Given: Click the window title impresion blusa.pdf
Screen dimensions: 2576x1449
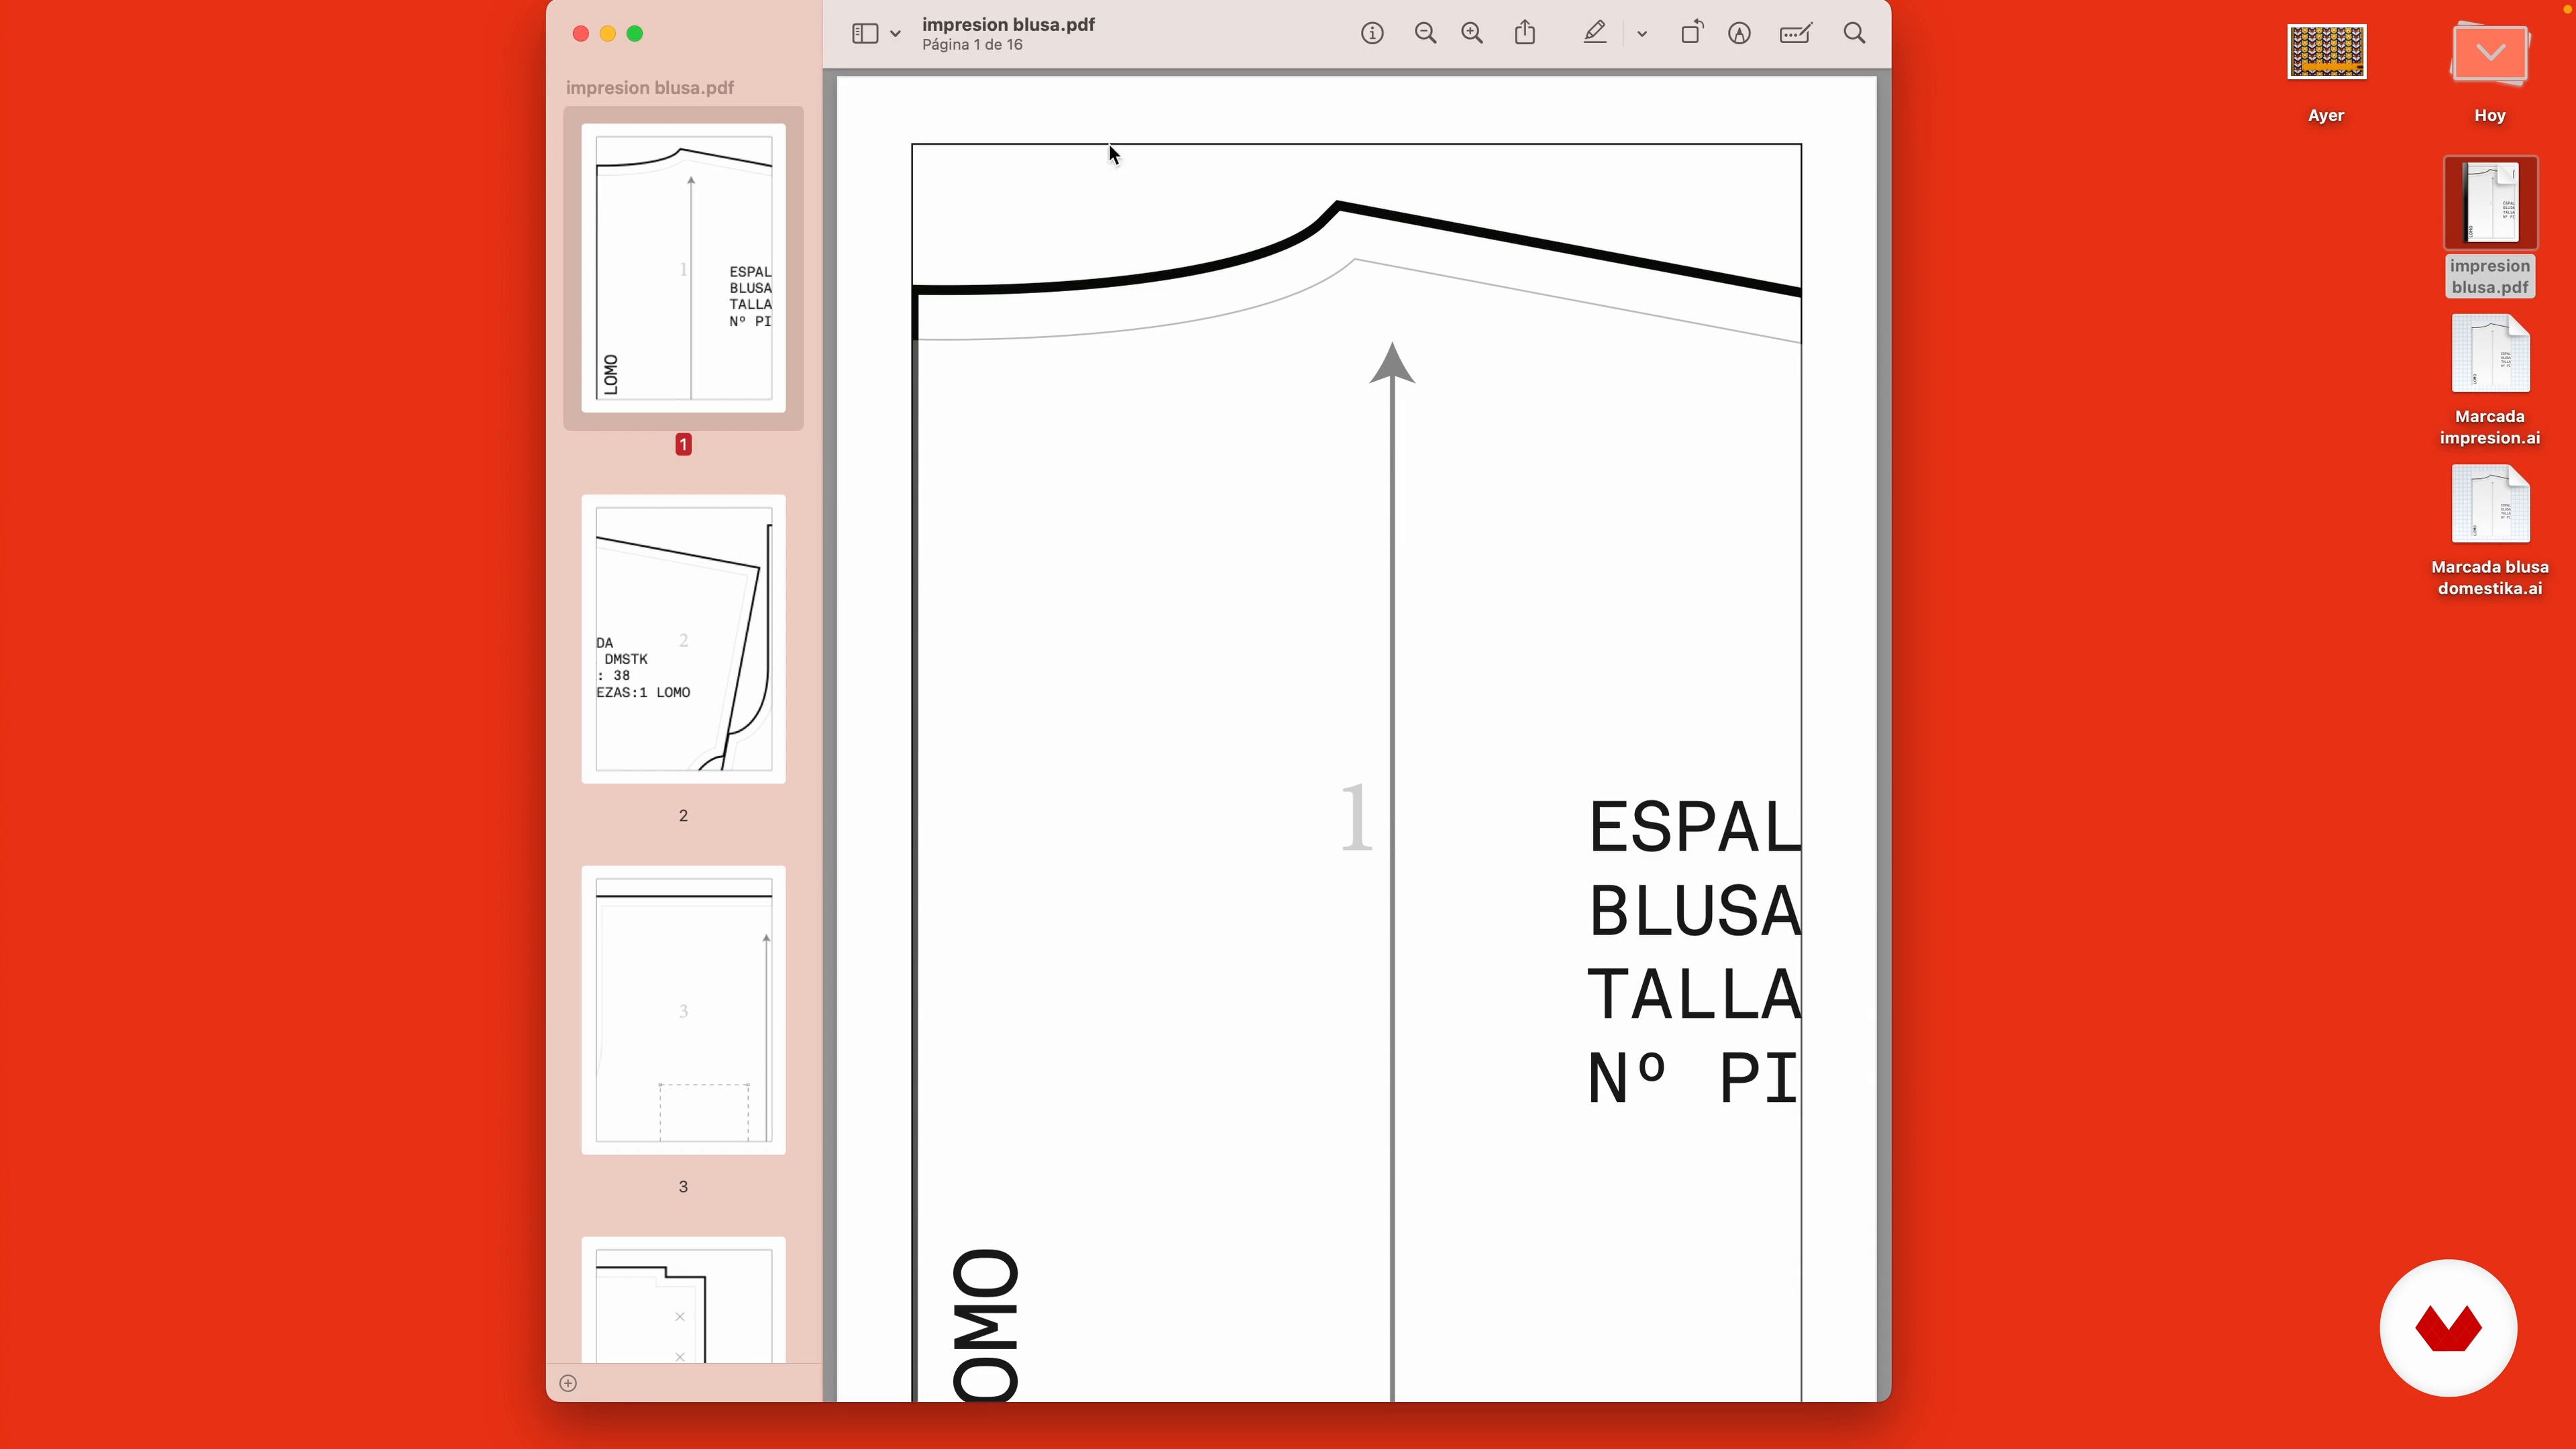Looking at the screenshot, I should [x=1008, y=24].
